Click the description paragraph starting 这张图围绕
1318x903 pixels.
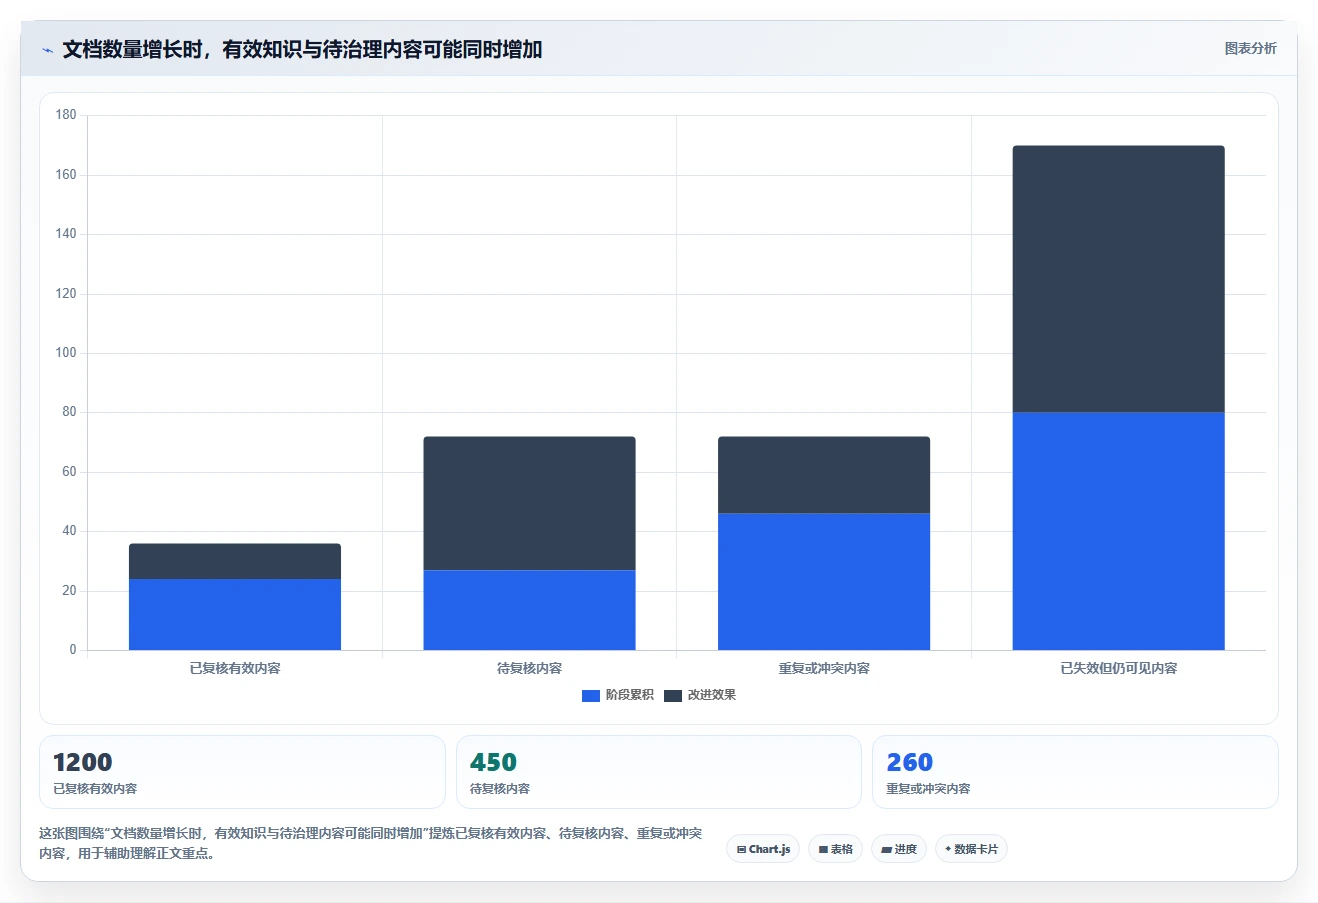[370, 843]
